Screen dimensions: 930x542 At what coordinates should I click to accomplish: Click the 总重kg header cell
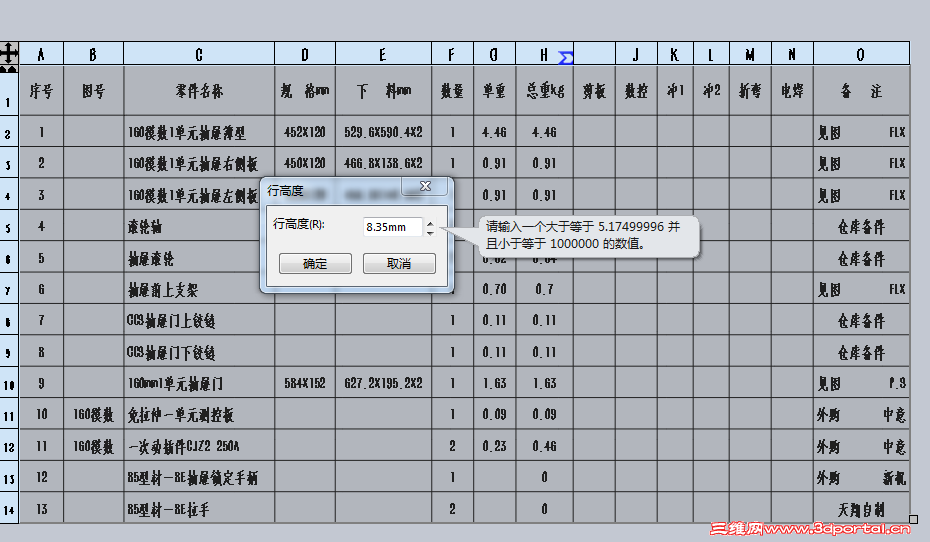coord(544,91)
